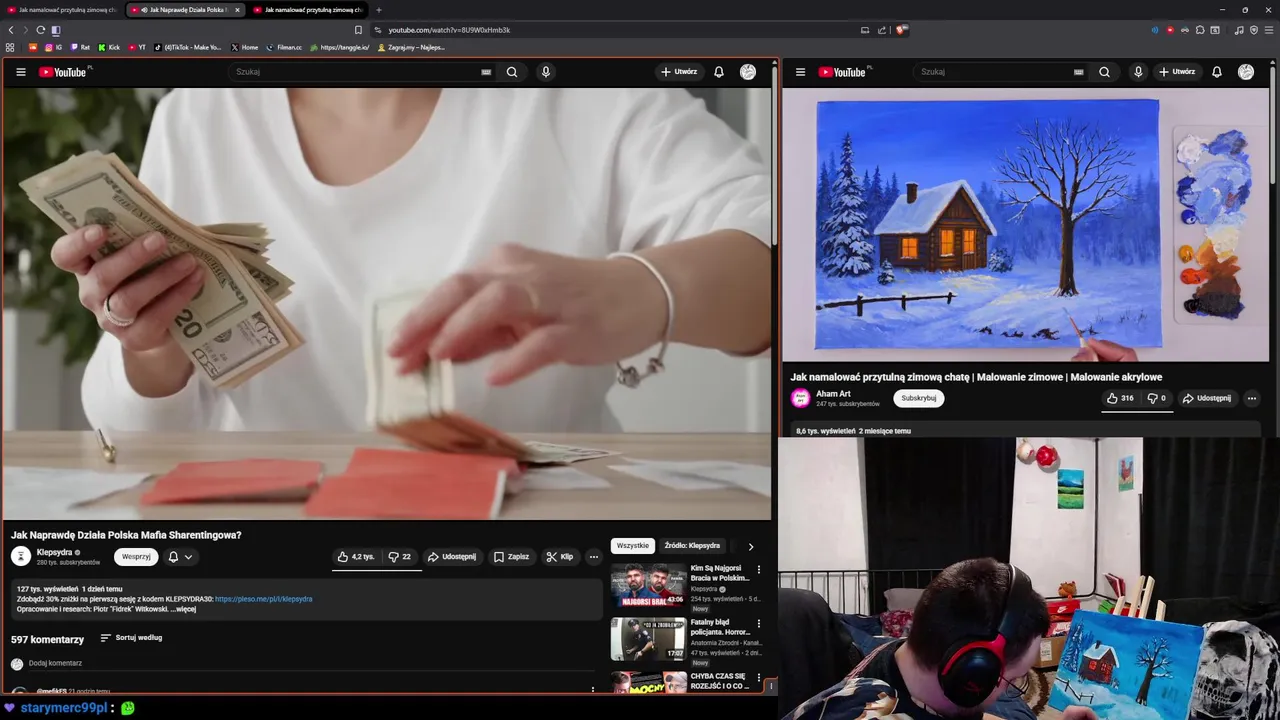This screenshot has height=720, width=1280.
Task: Open more actions (three dots) under Klepsydra video
Action: 594,557
